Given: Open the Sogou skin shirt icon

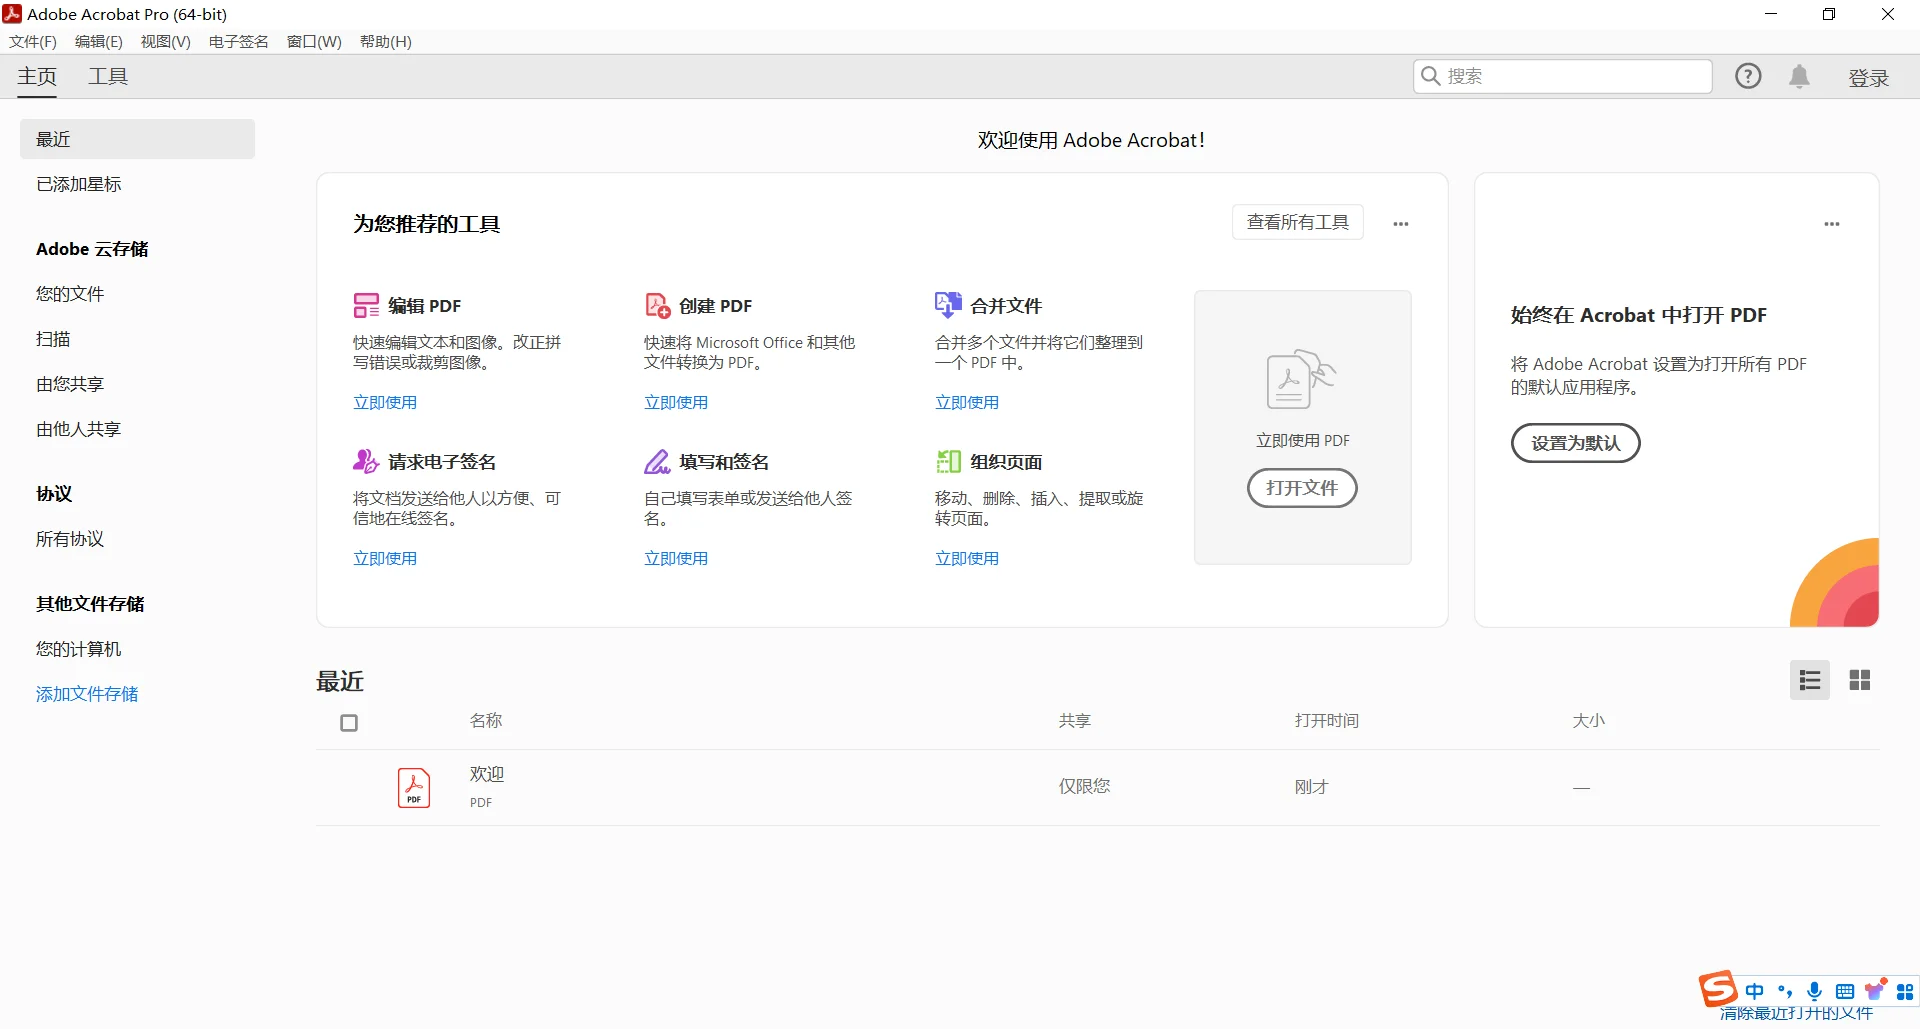Looking at the screenshot, I should tap(1876, 989).
